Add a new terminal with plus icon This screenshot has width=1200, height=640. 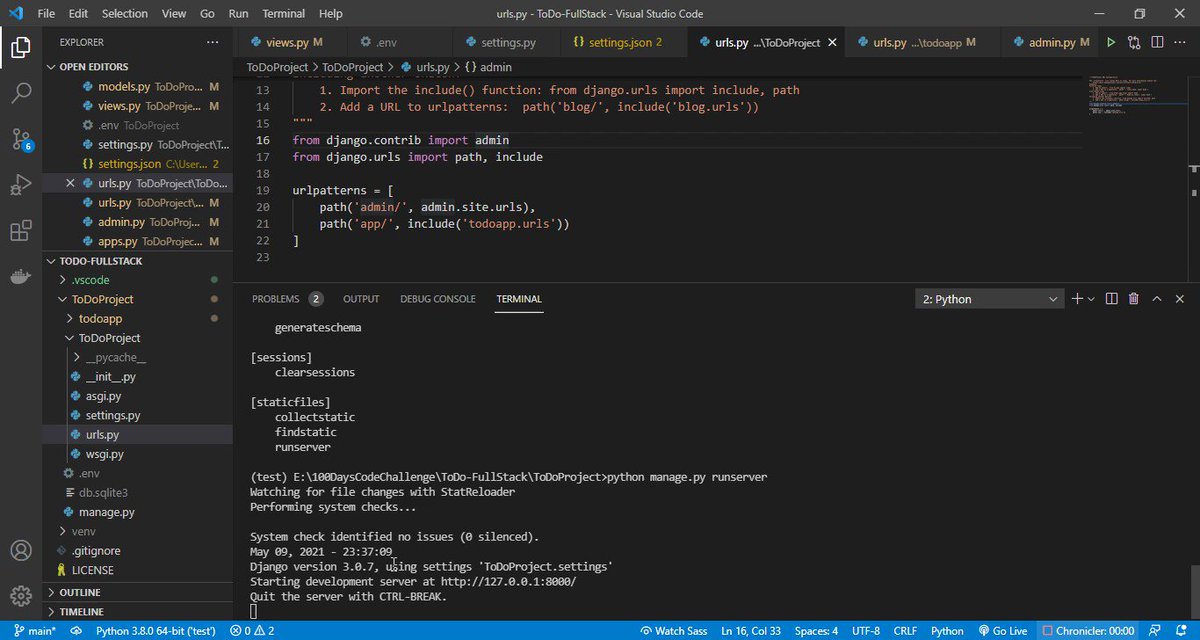(1077, 298)
